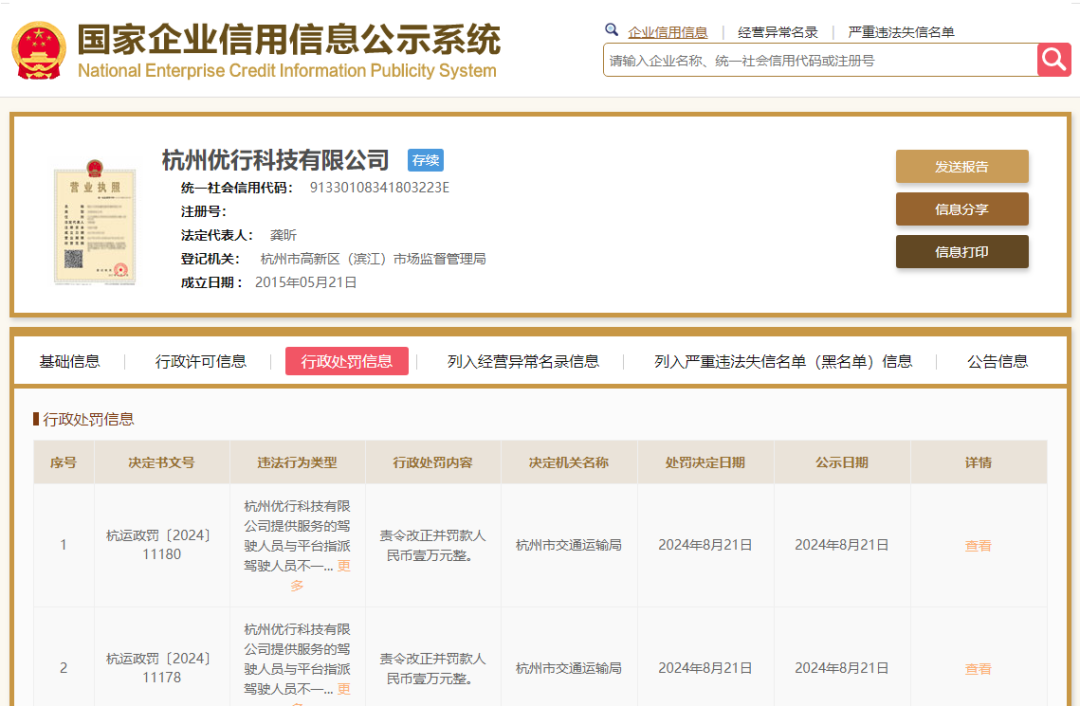Click 查看 for penalty record 11178
Screen dimensions: 1080x706
[x=978, y=669]
